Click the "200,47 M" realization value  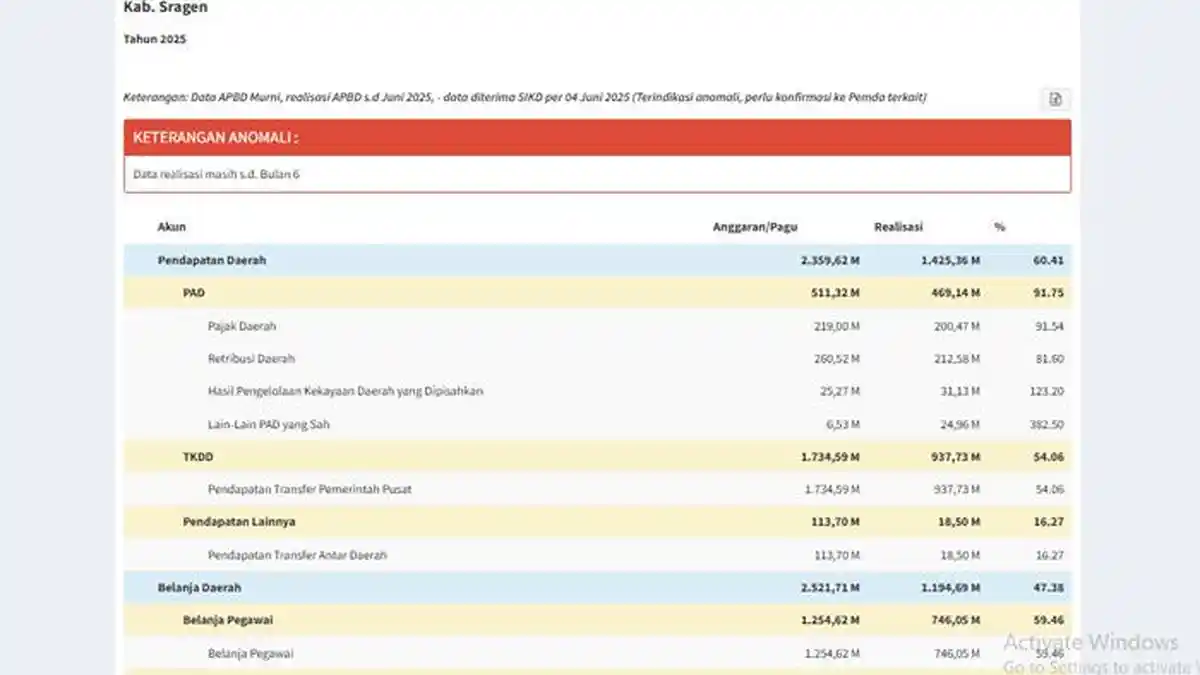(957, 326)
